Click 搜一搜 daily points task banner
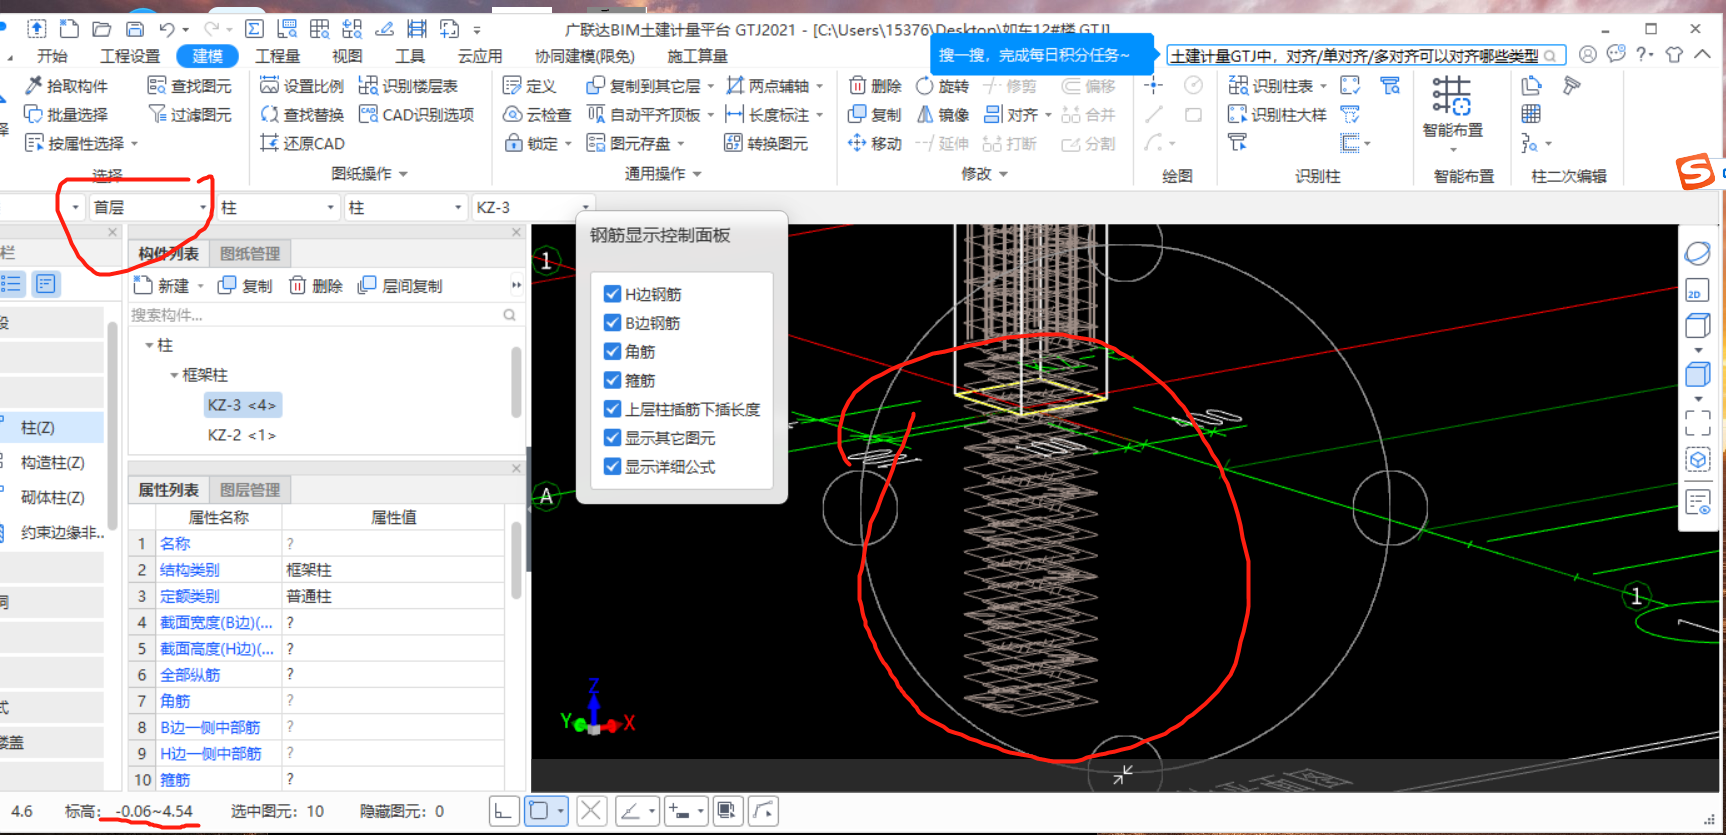The image size is (1726, 835). pyautogui.click(x=1034, y=55)
